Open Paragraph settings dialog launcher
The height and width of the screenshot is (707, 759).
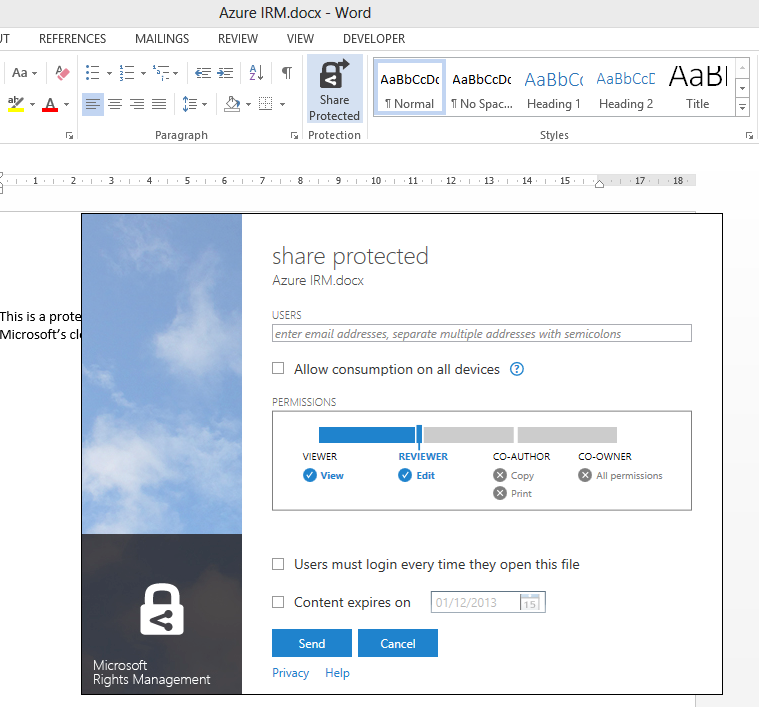pos(294,136)
